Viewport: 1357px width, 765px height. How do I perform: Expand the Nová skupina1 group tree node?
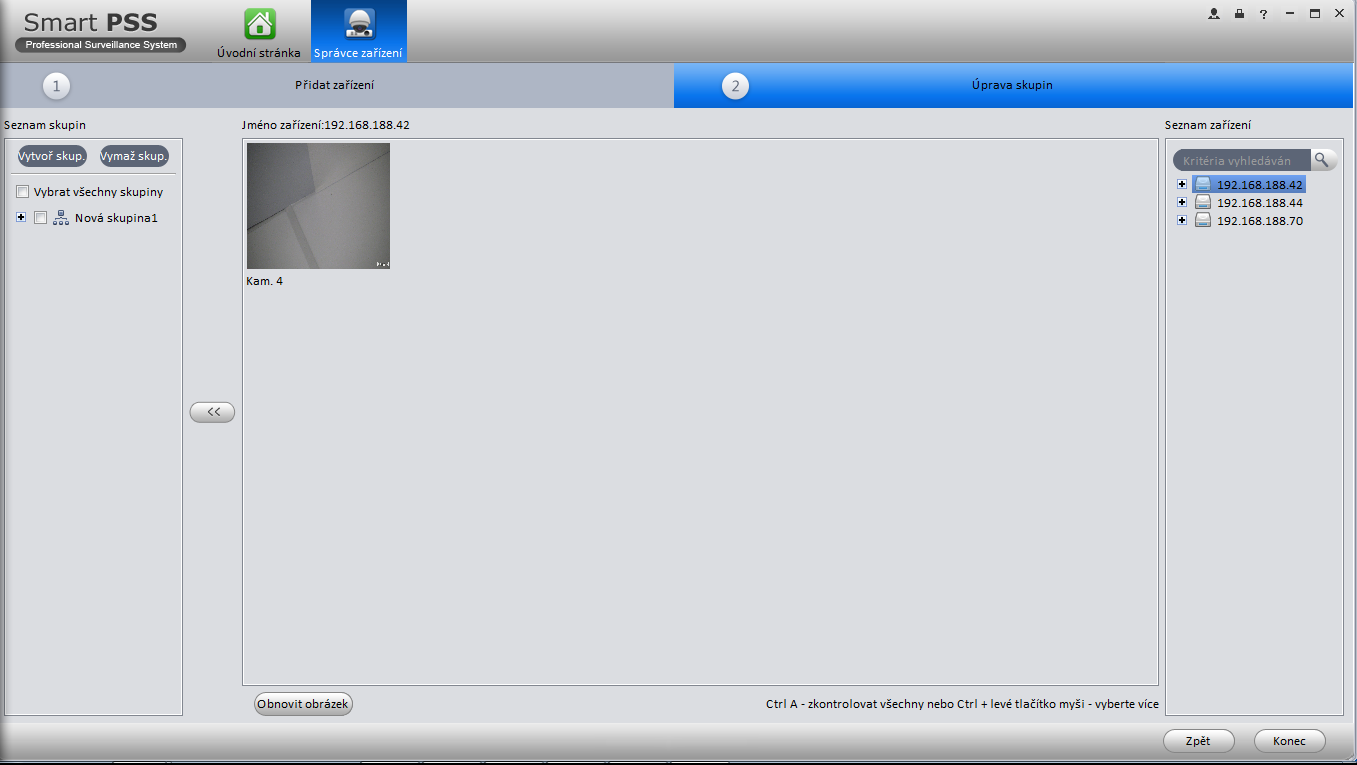tap(21, 217)
